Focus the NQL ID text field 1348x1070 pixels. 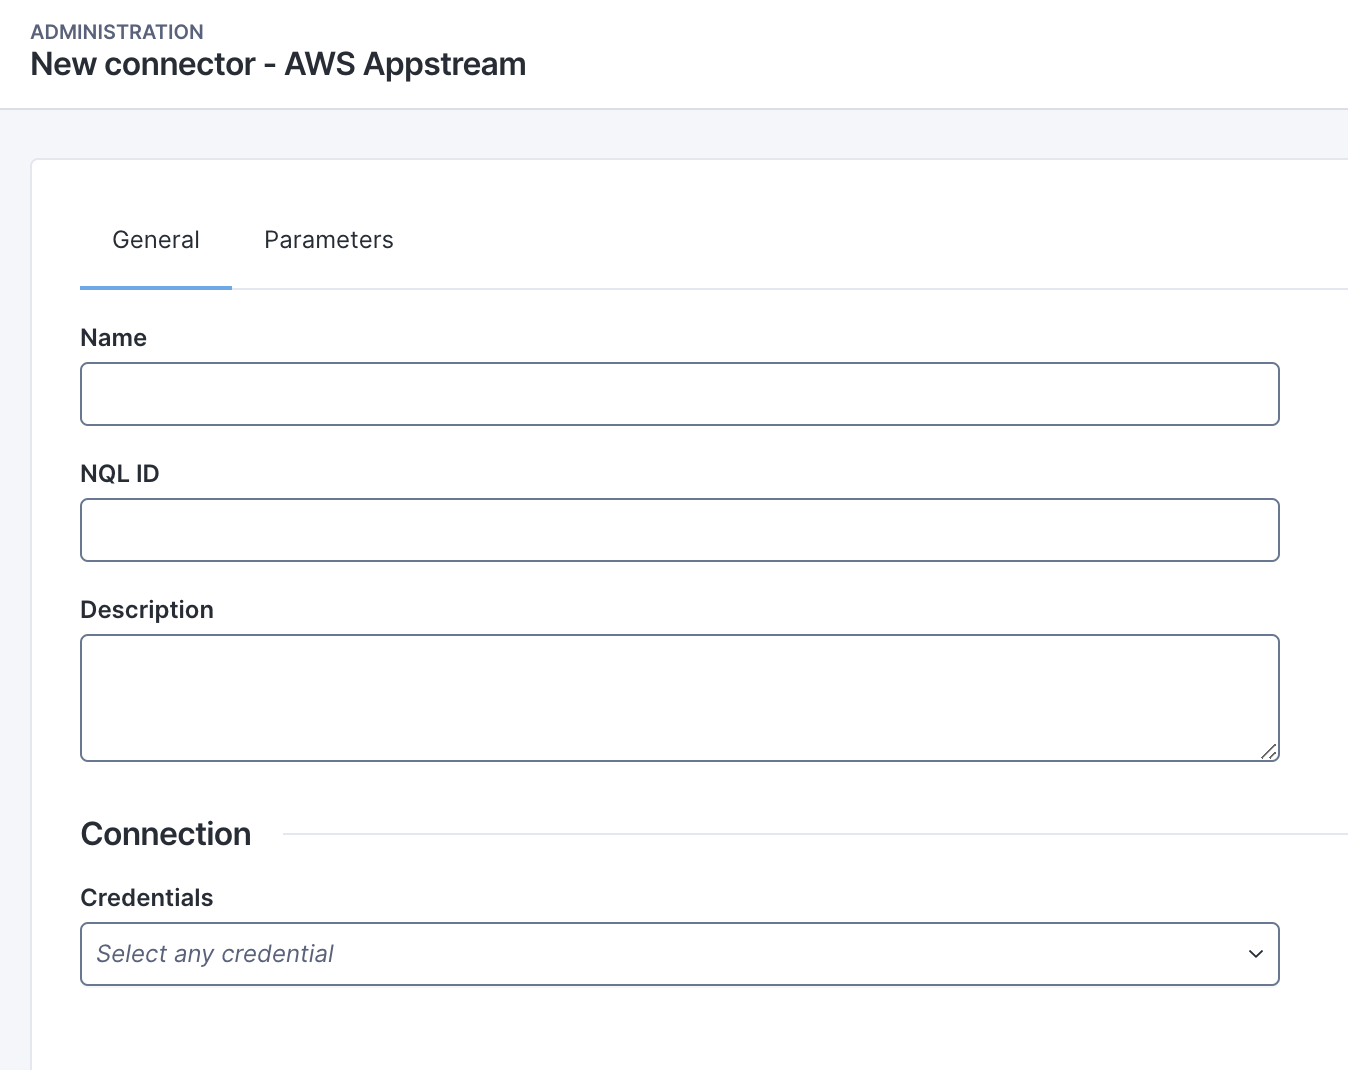pyautogui.click(x=680, y=530)
